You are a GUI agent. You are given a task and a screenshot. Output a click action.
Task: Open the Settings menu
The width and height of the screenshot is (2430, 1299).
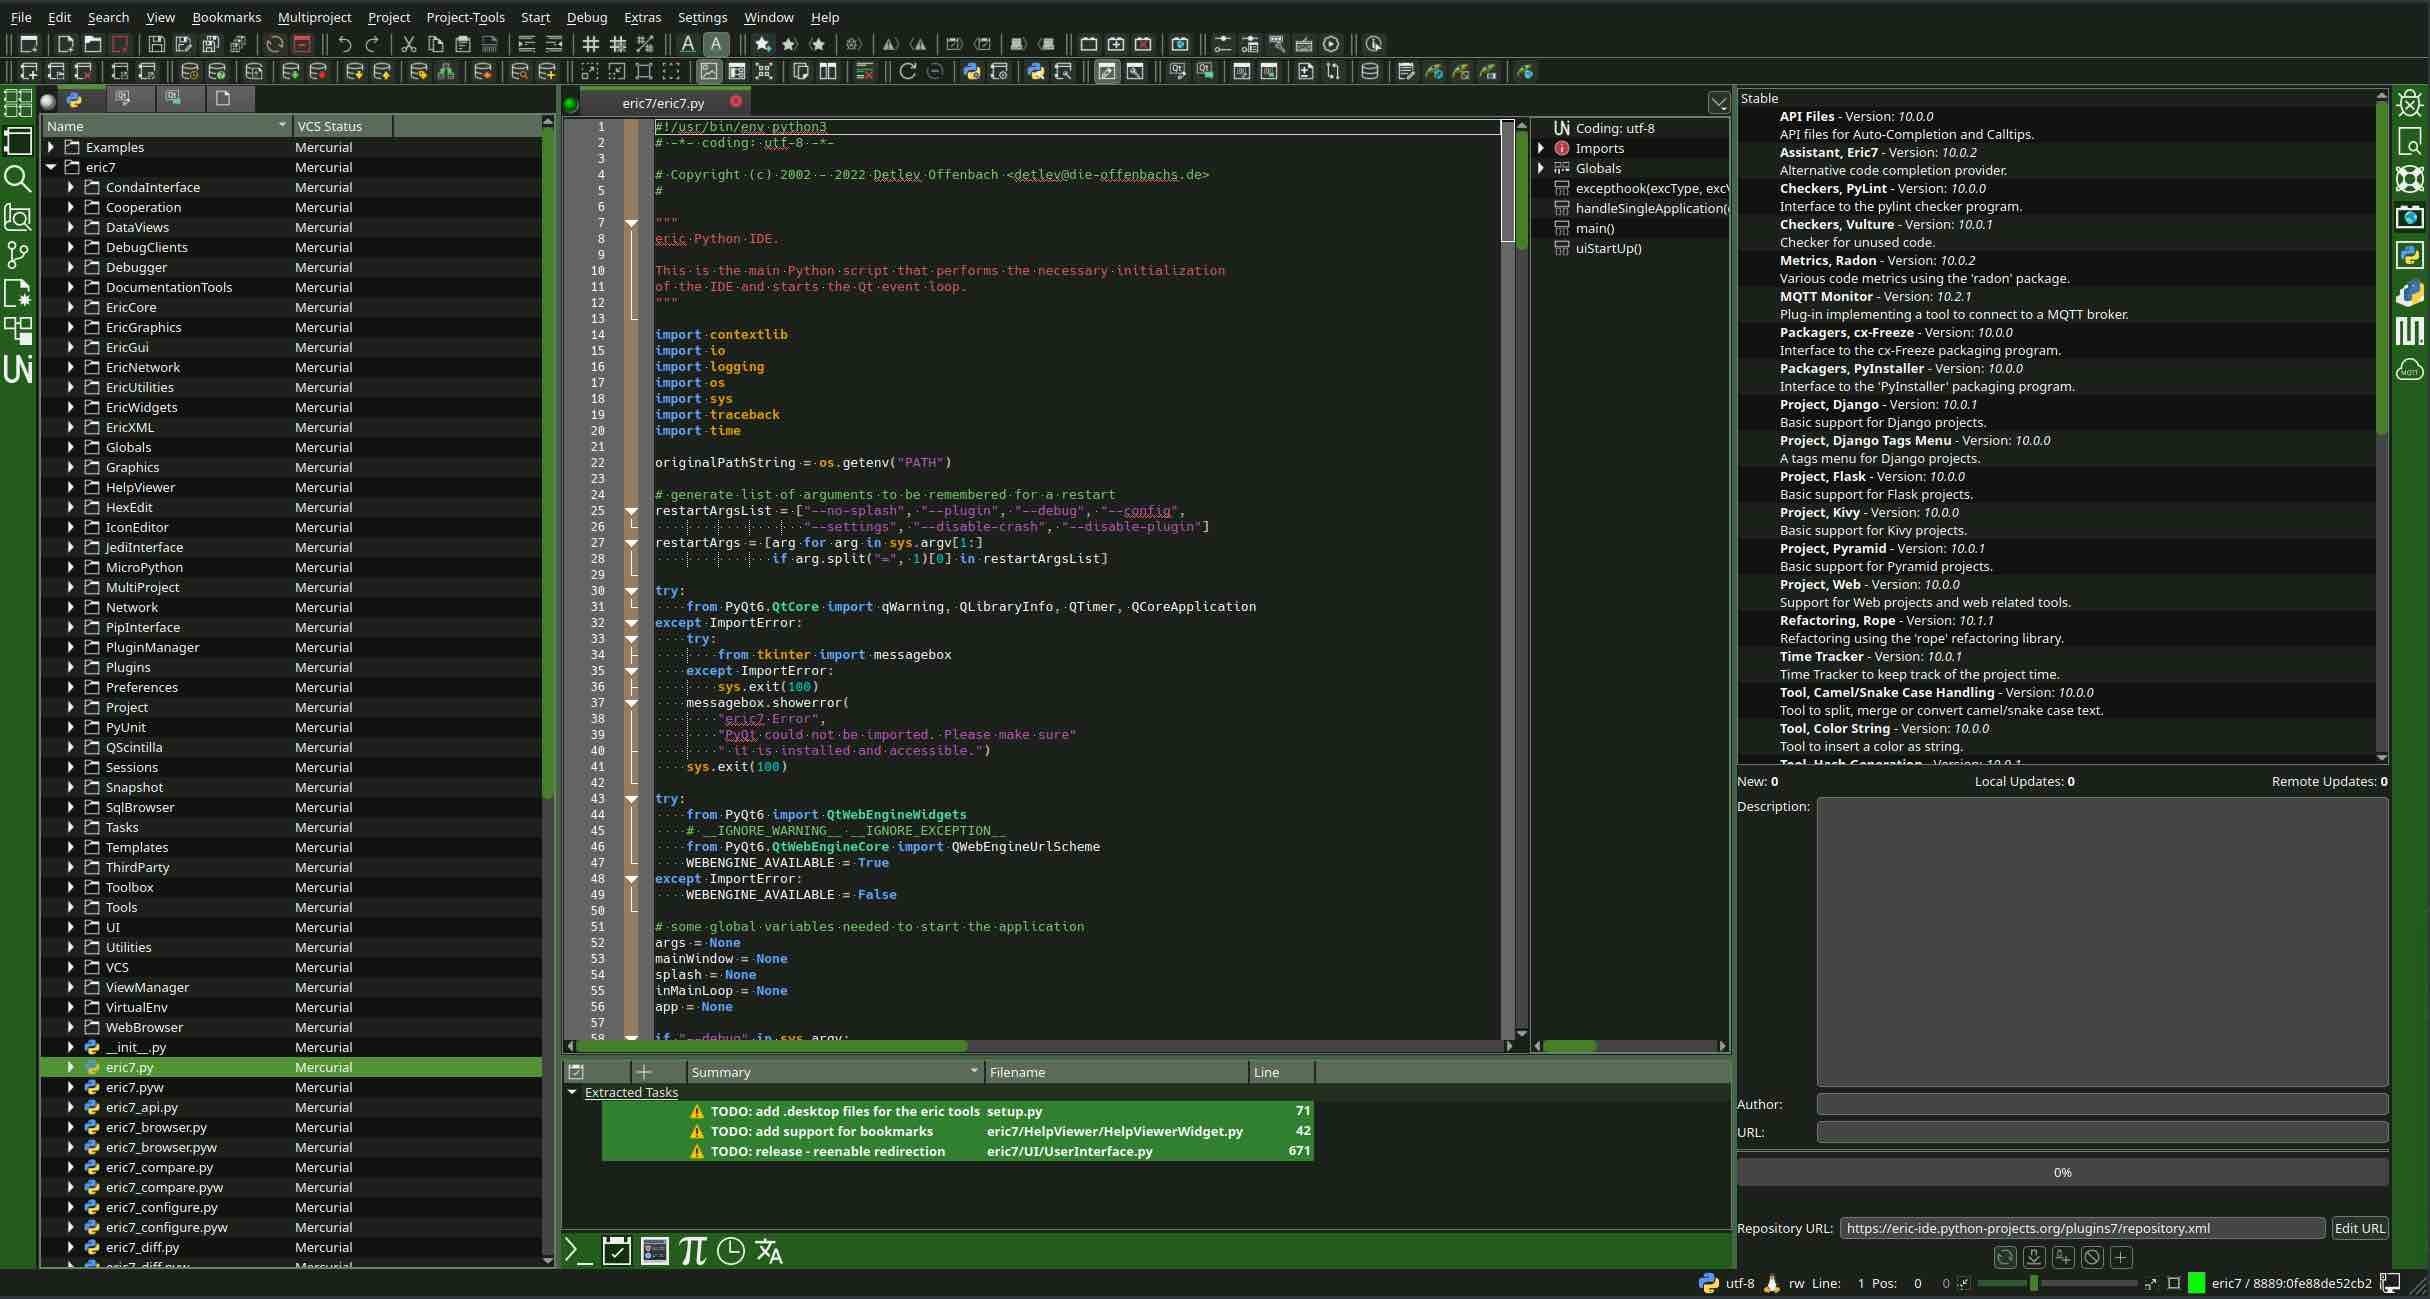pos(701,17)
